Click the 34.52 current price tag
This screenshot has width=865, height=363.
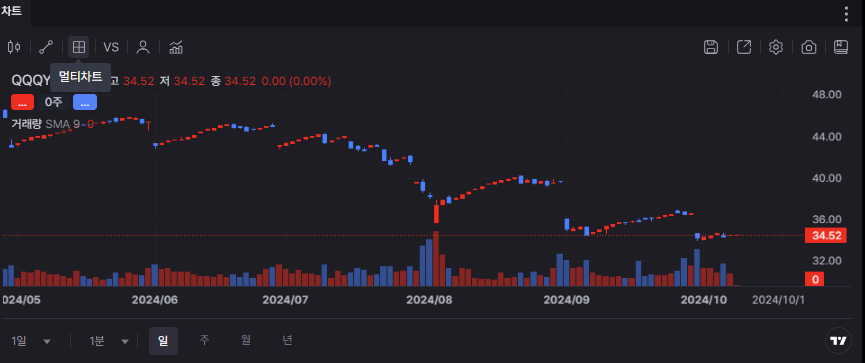(x=826, y=236)
